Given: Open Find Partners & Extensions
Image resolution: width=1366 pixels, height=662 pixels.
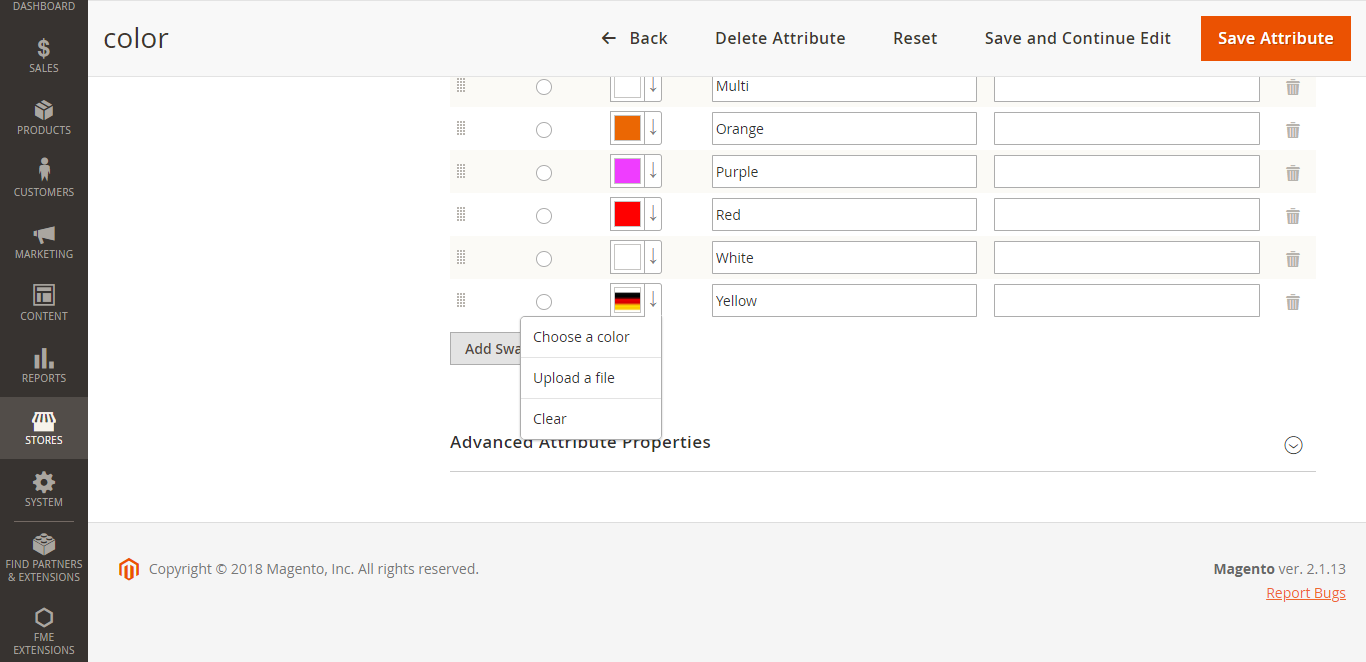Looking at the screenshot, I should [x=44, y=558].
